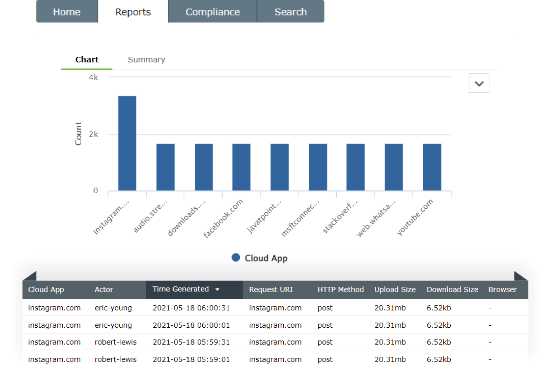551x377 pixels.
Task: Switch to the Summary tab
Action: 146,59
